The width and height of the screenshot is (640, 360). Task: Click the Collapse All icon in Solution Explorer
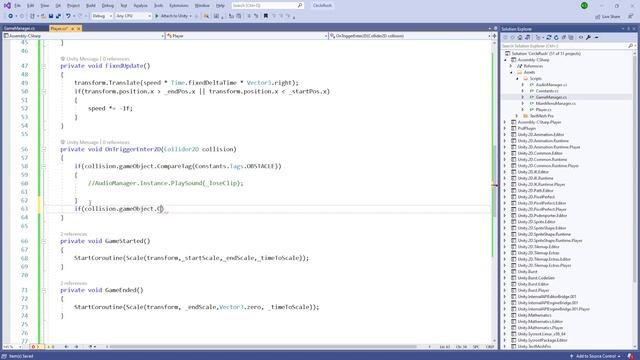564,38
